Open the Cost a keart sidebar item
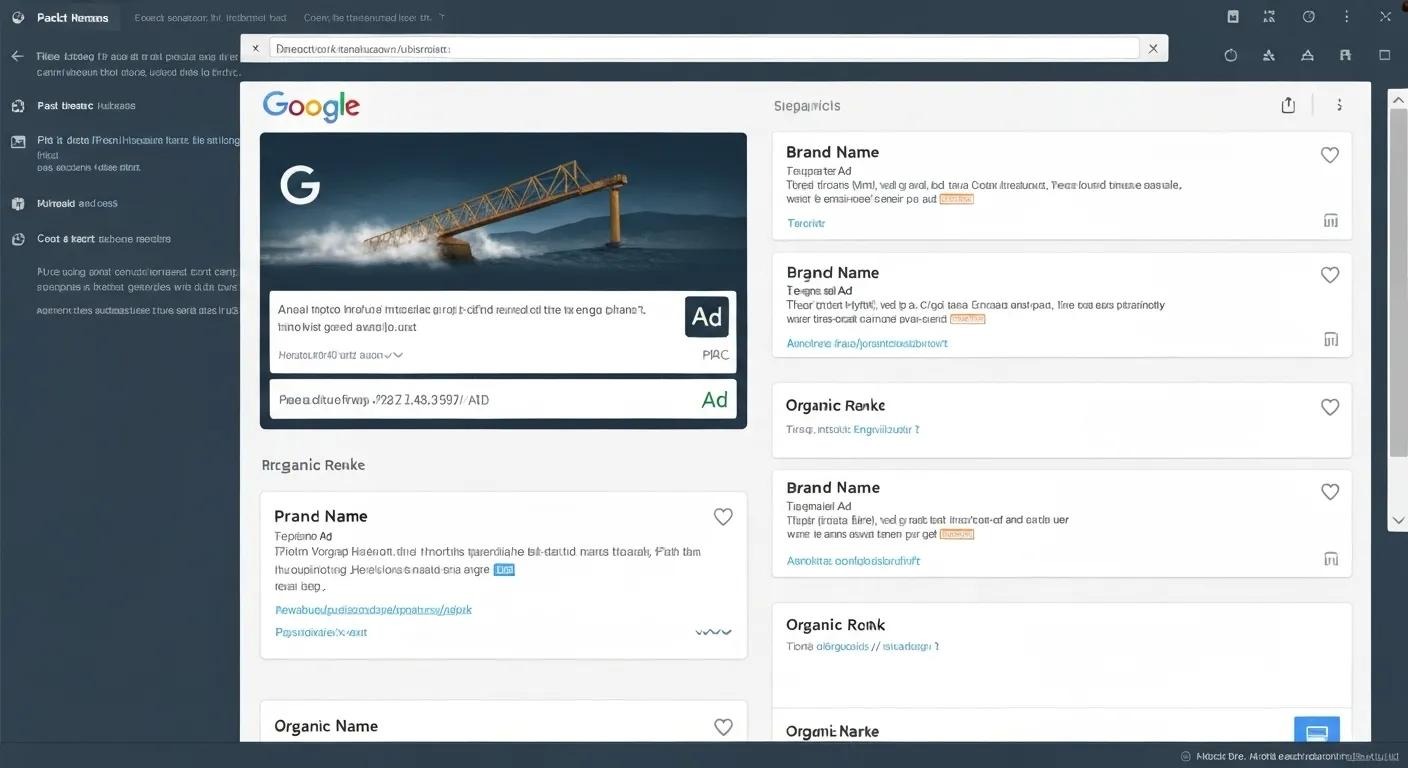Viewport: 1408px width, 768px height. pos(91,239)
